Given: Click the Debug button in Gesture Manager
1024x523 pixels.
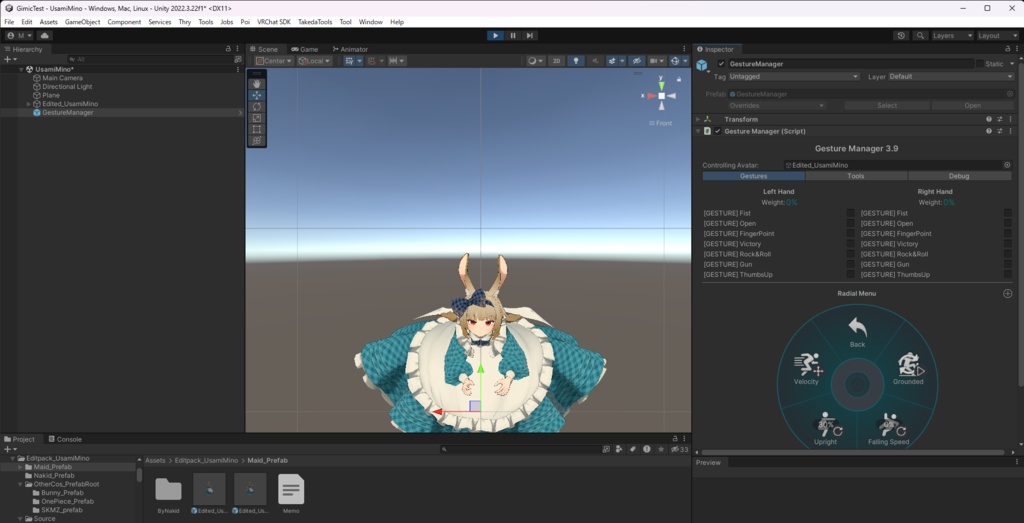Looking at the screenshot, I should (959, 176).
